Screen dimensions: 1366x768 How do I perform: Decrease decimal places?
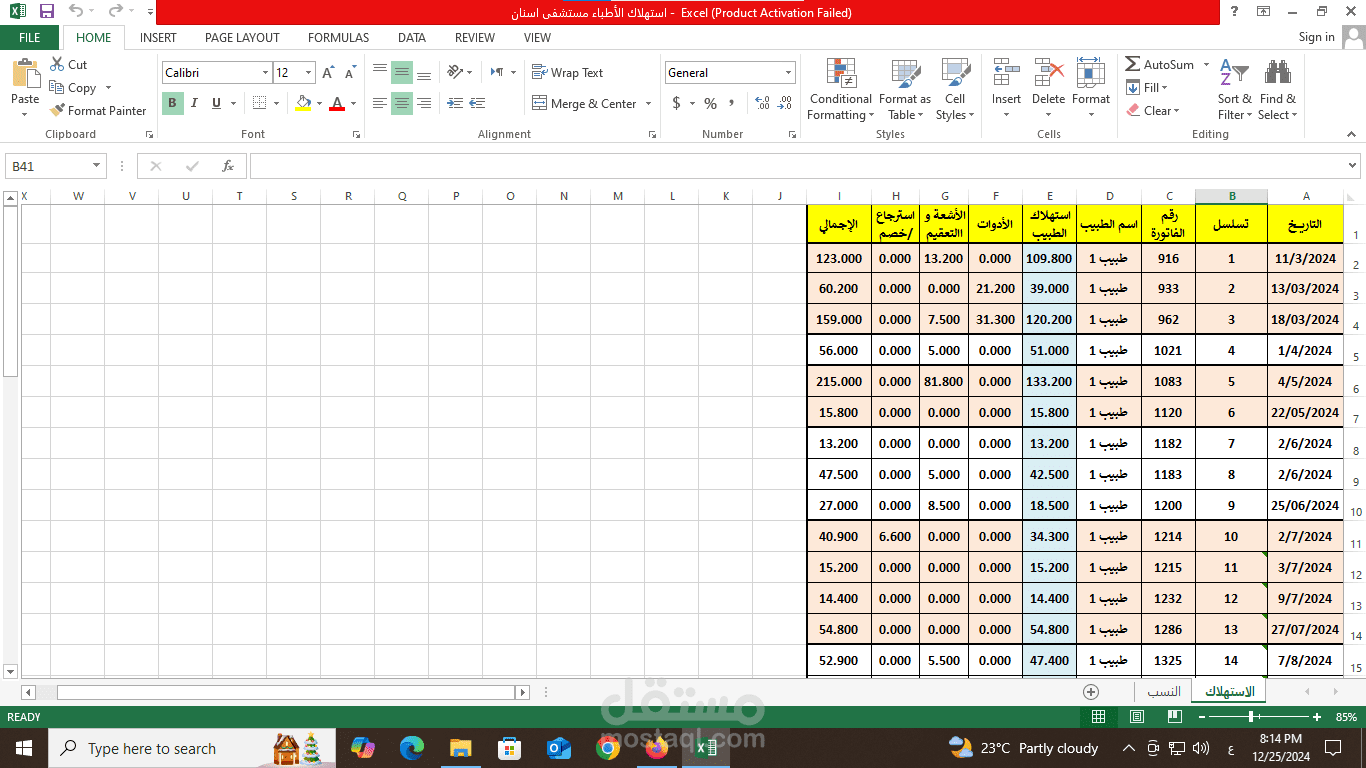[x=785, y=103]
